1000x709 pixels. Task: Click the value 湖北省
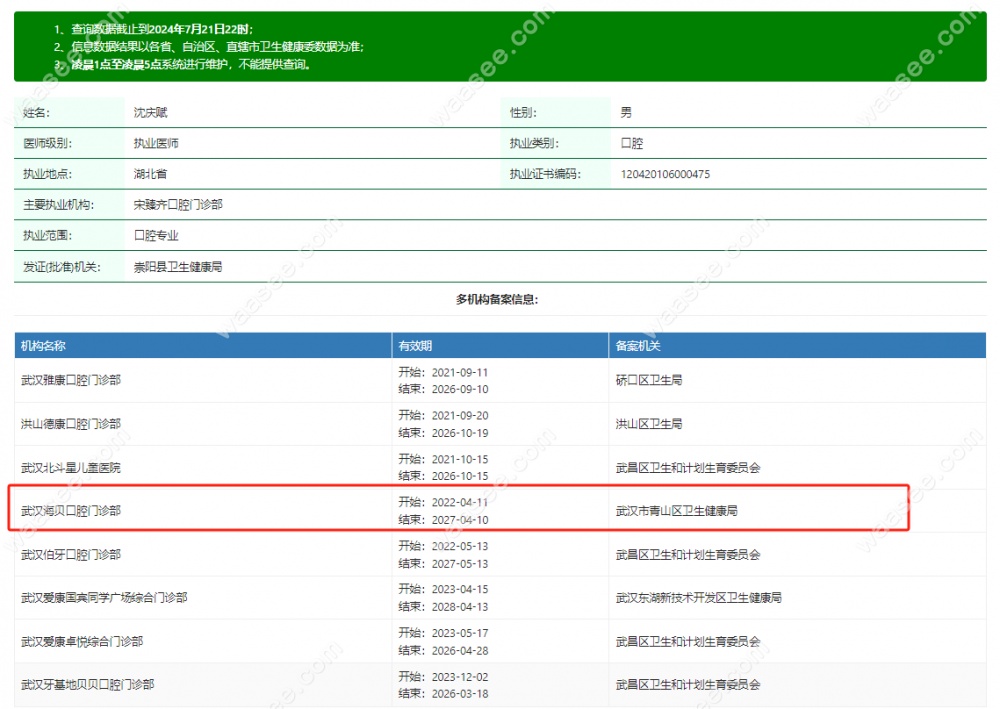(x=150, y=174)
